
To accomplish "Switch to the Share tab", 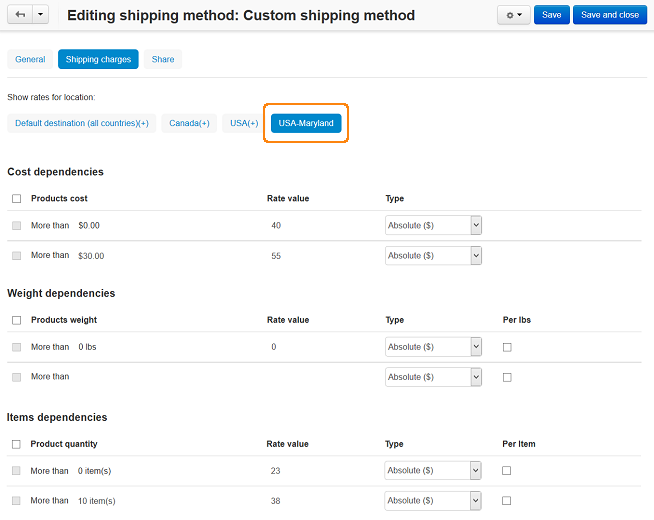I will (163, 59).
